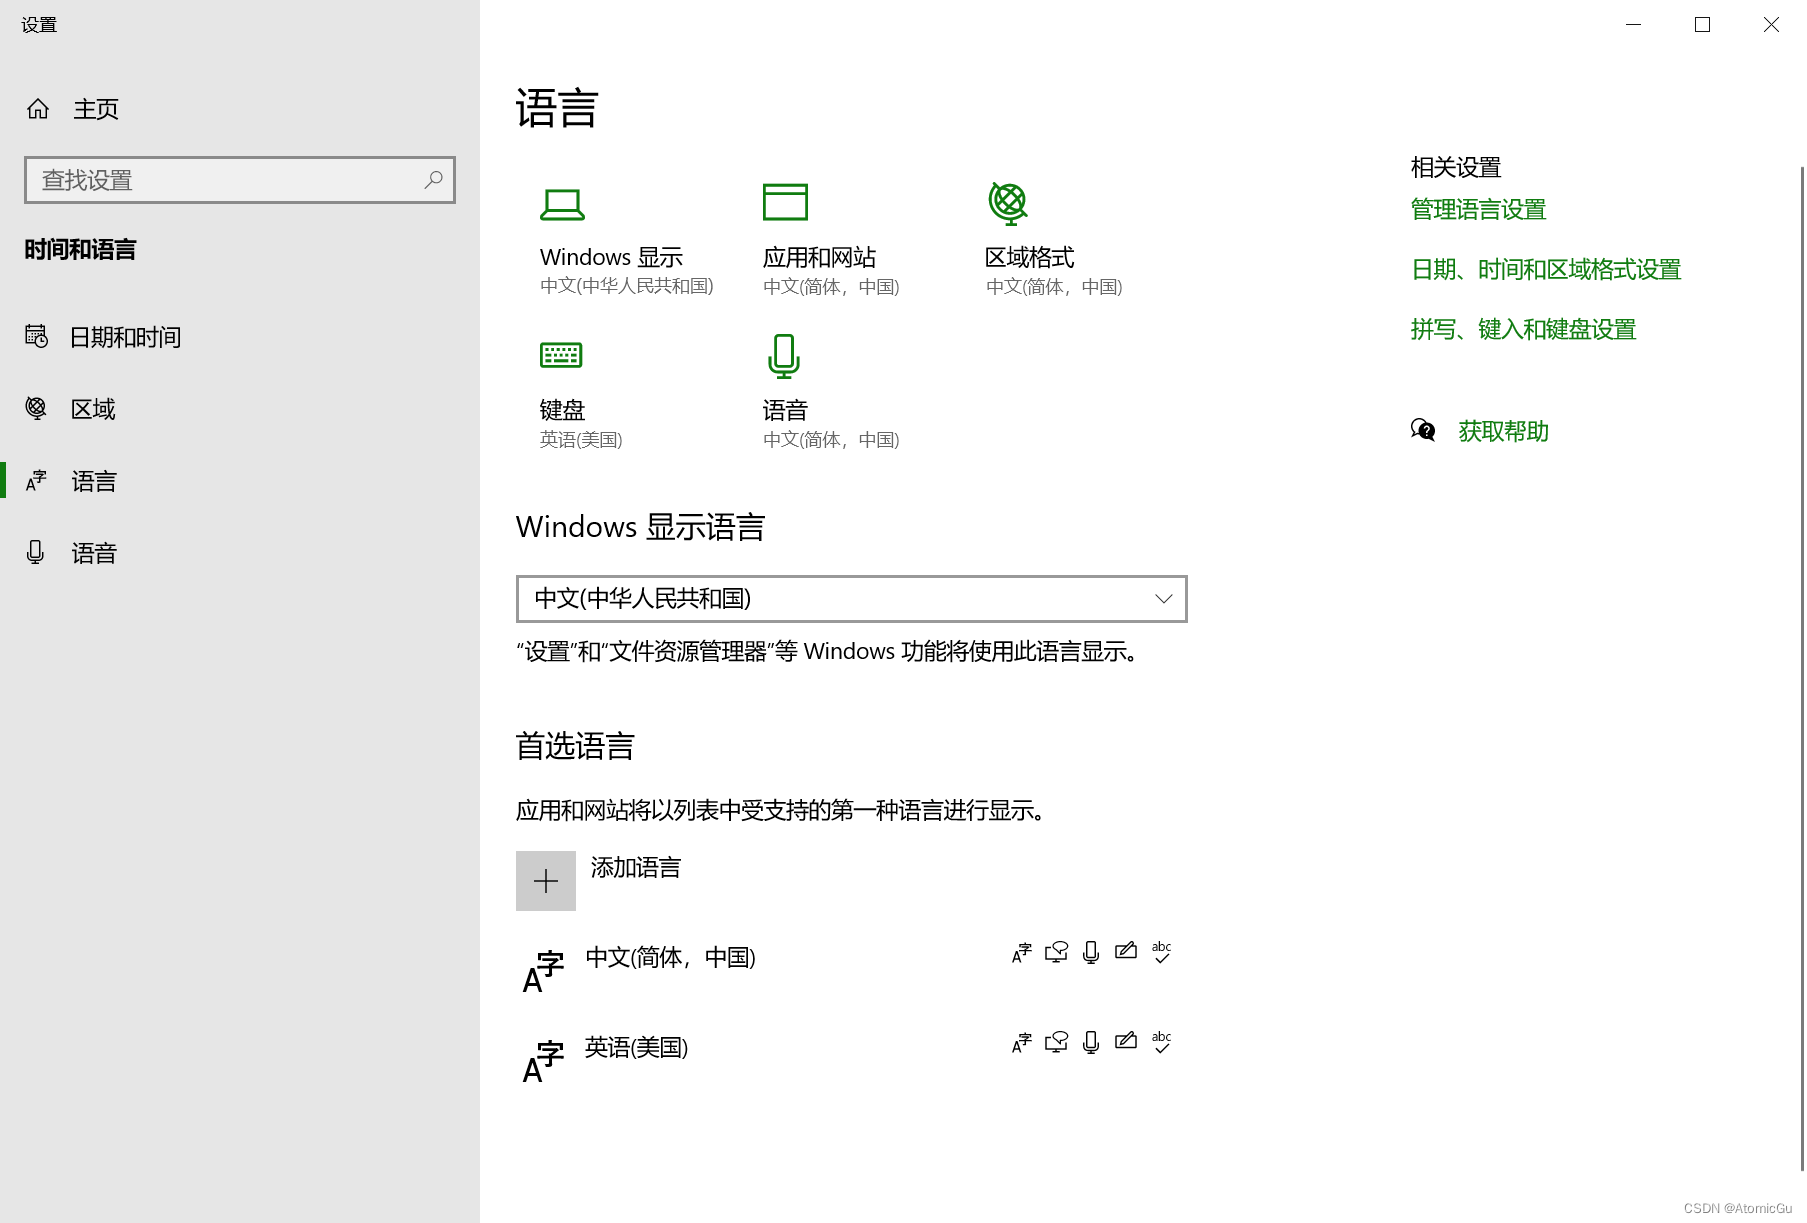
Task: Open the Windows 显示 tile label
Action: (x=611, y=257)
